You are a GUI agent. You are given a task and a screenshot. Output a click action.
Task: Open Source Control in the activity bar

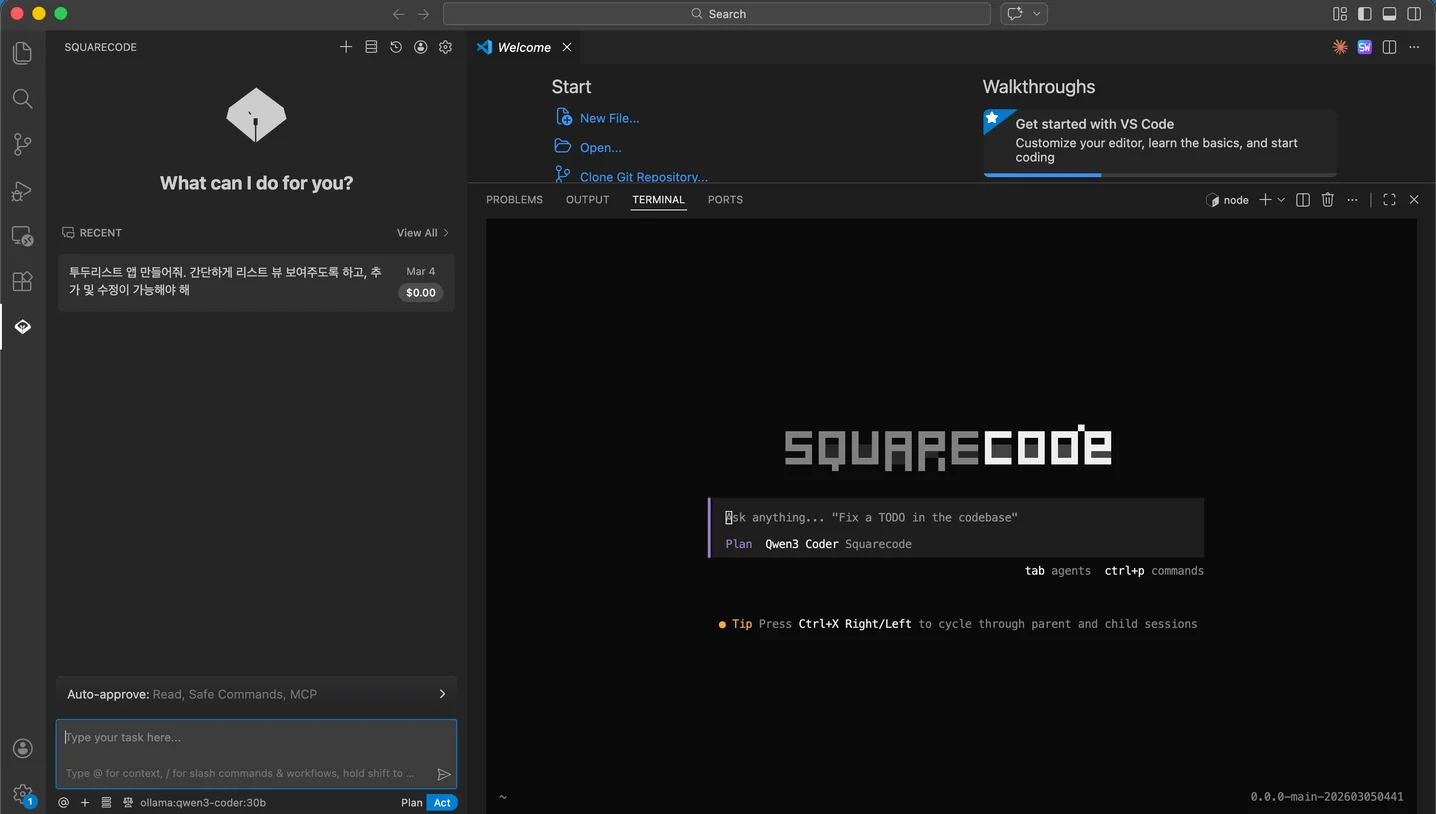click(22, 145)
